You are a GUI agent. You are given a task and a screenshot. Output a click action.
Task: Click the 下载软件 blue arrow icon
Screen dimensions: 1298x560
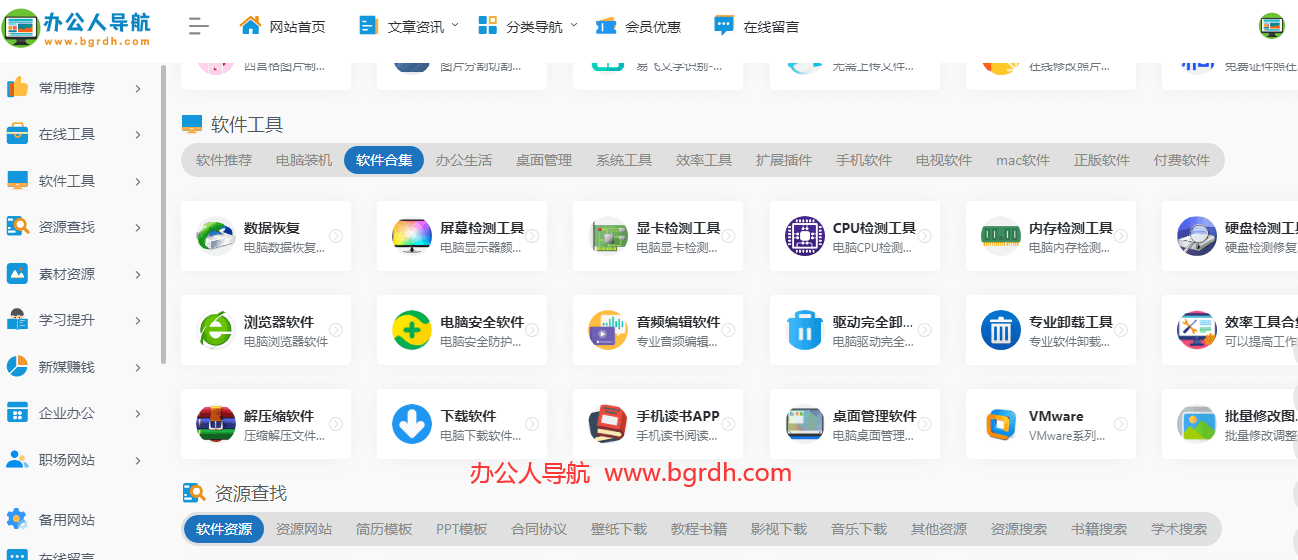pos(412,424)
